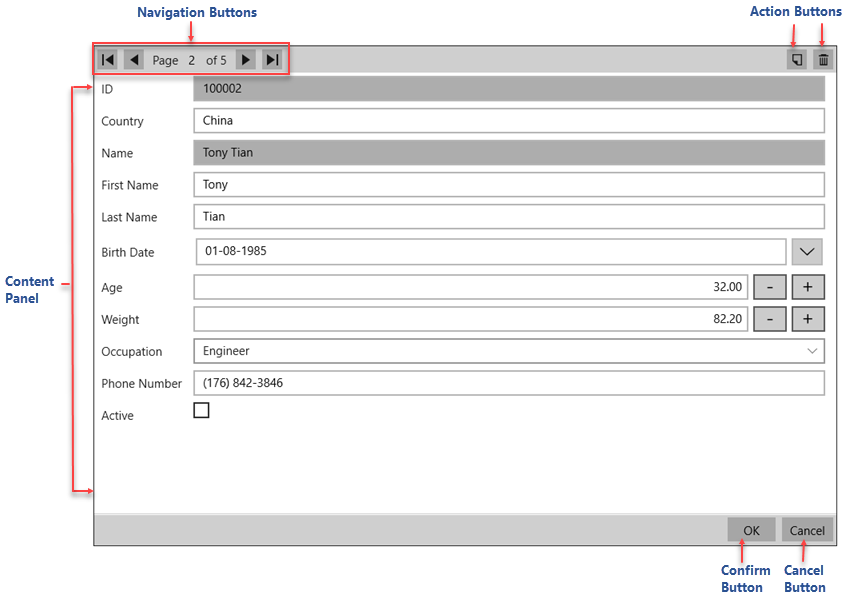Open the Birth Date picker dropdown

click(x=808, y=251)
